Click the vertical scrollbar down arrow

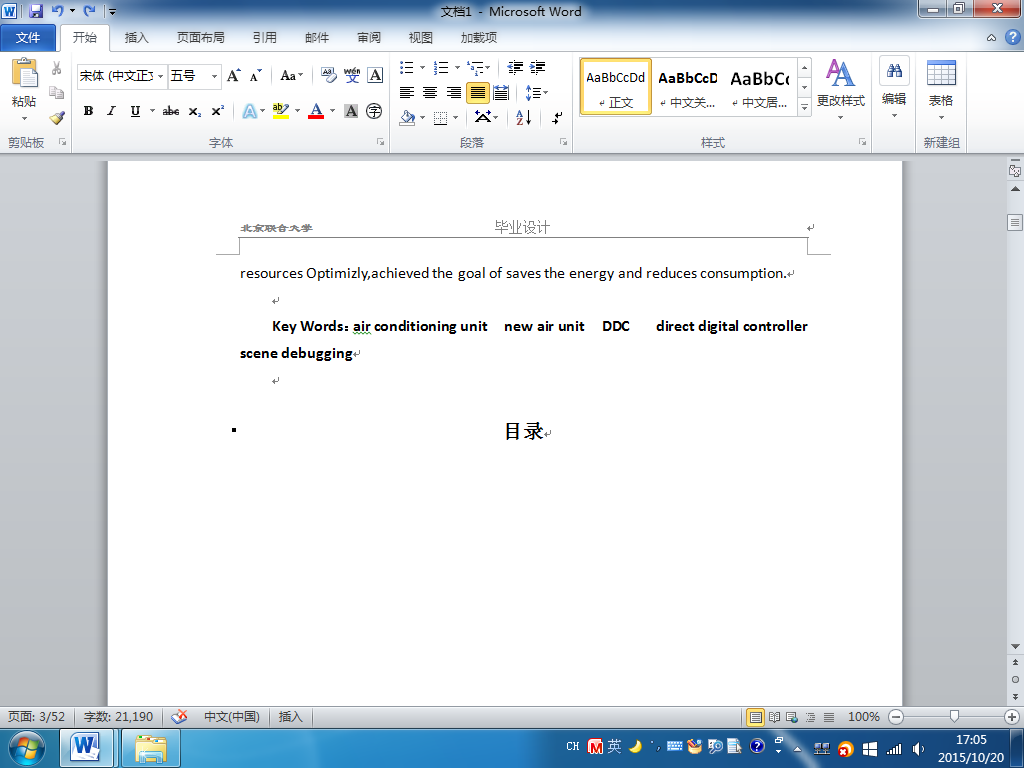1015,647
